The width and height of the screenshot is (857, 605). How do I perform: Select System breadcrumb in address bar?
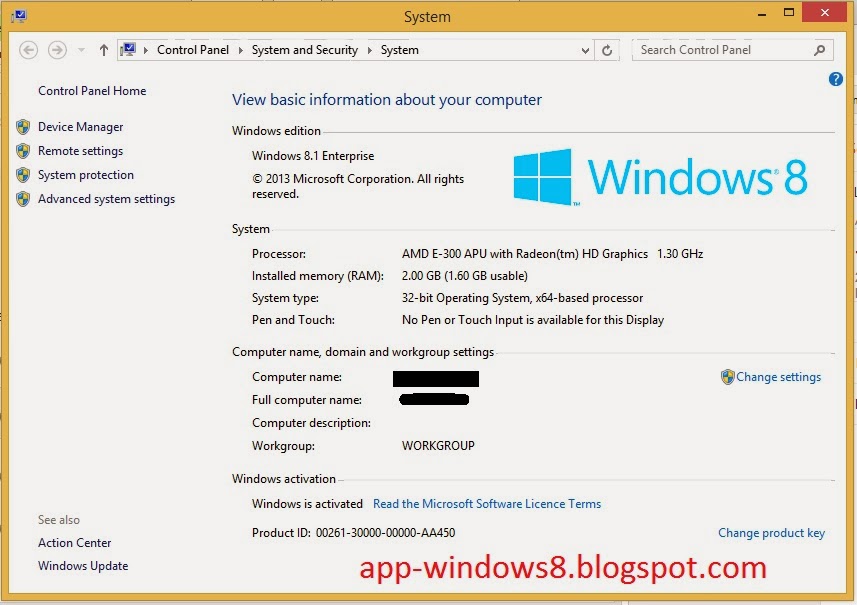[x=400, y=50]
